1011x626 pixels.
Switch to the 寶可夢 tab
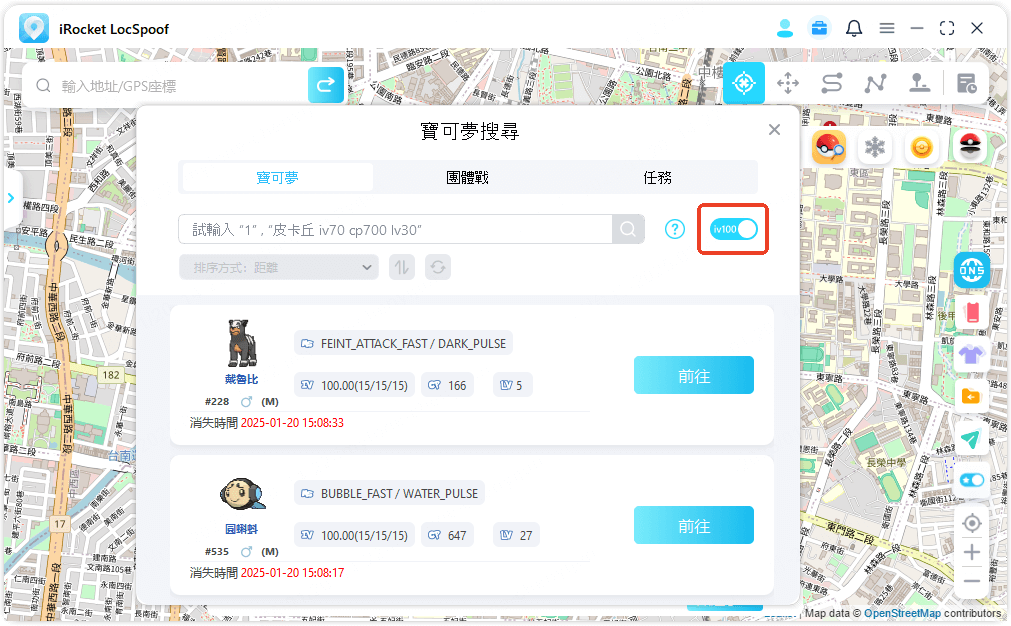[278, 177]
